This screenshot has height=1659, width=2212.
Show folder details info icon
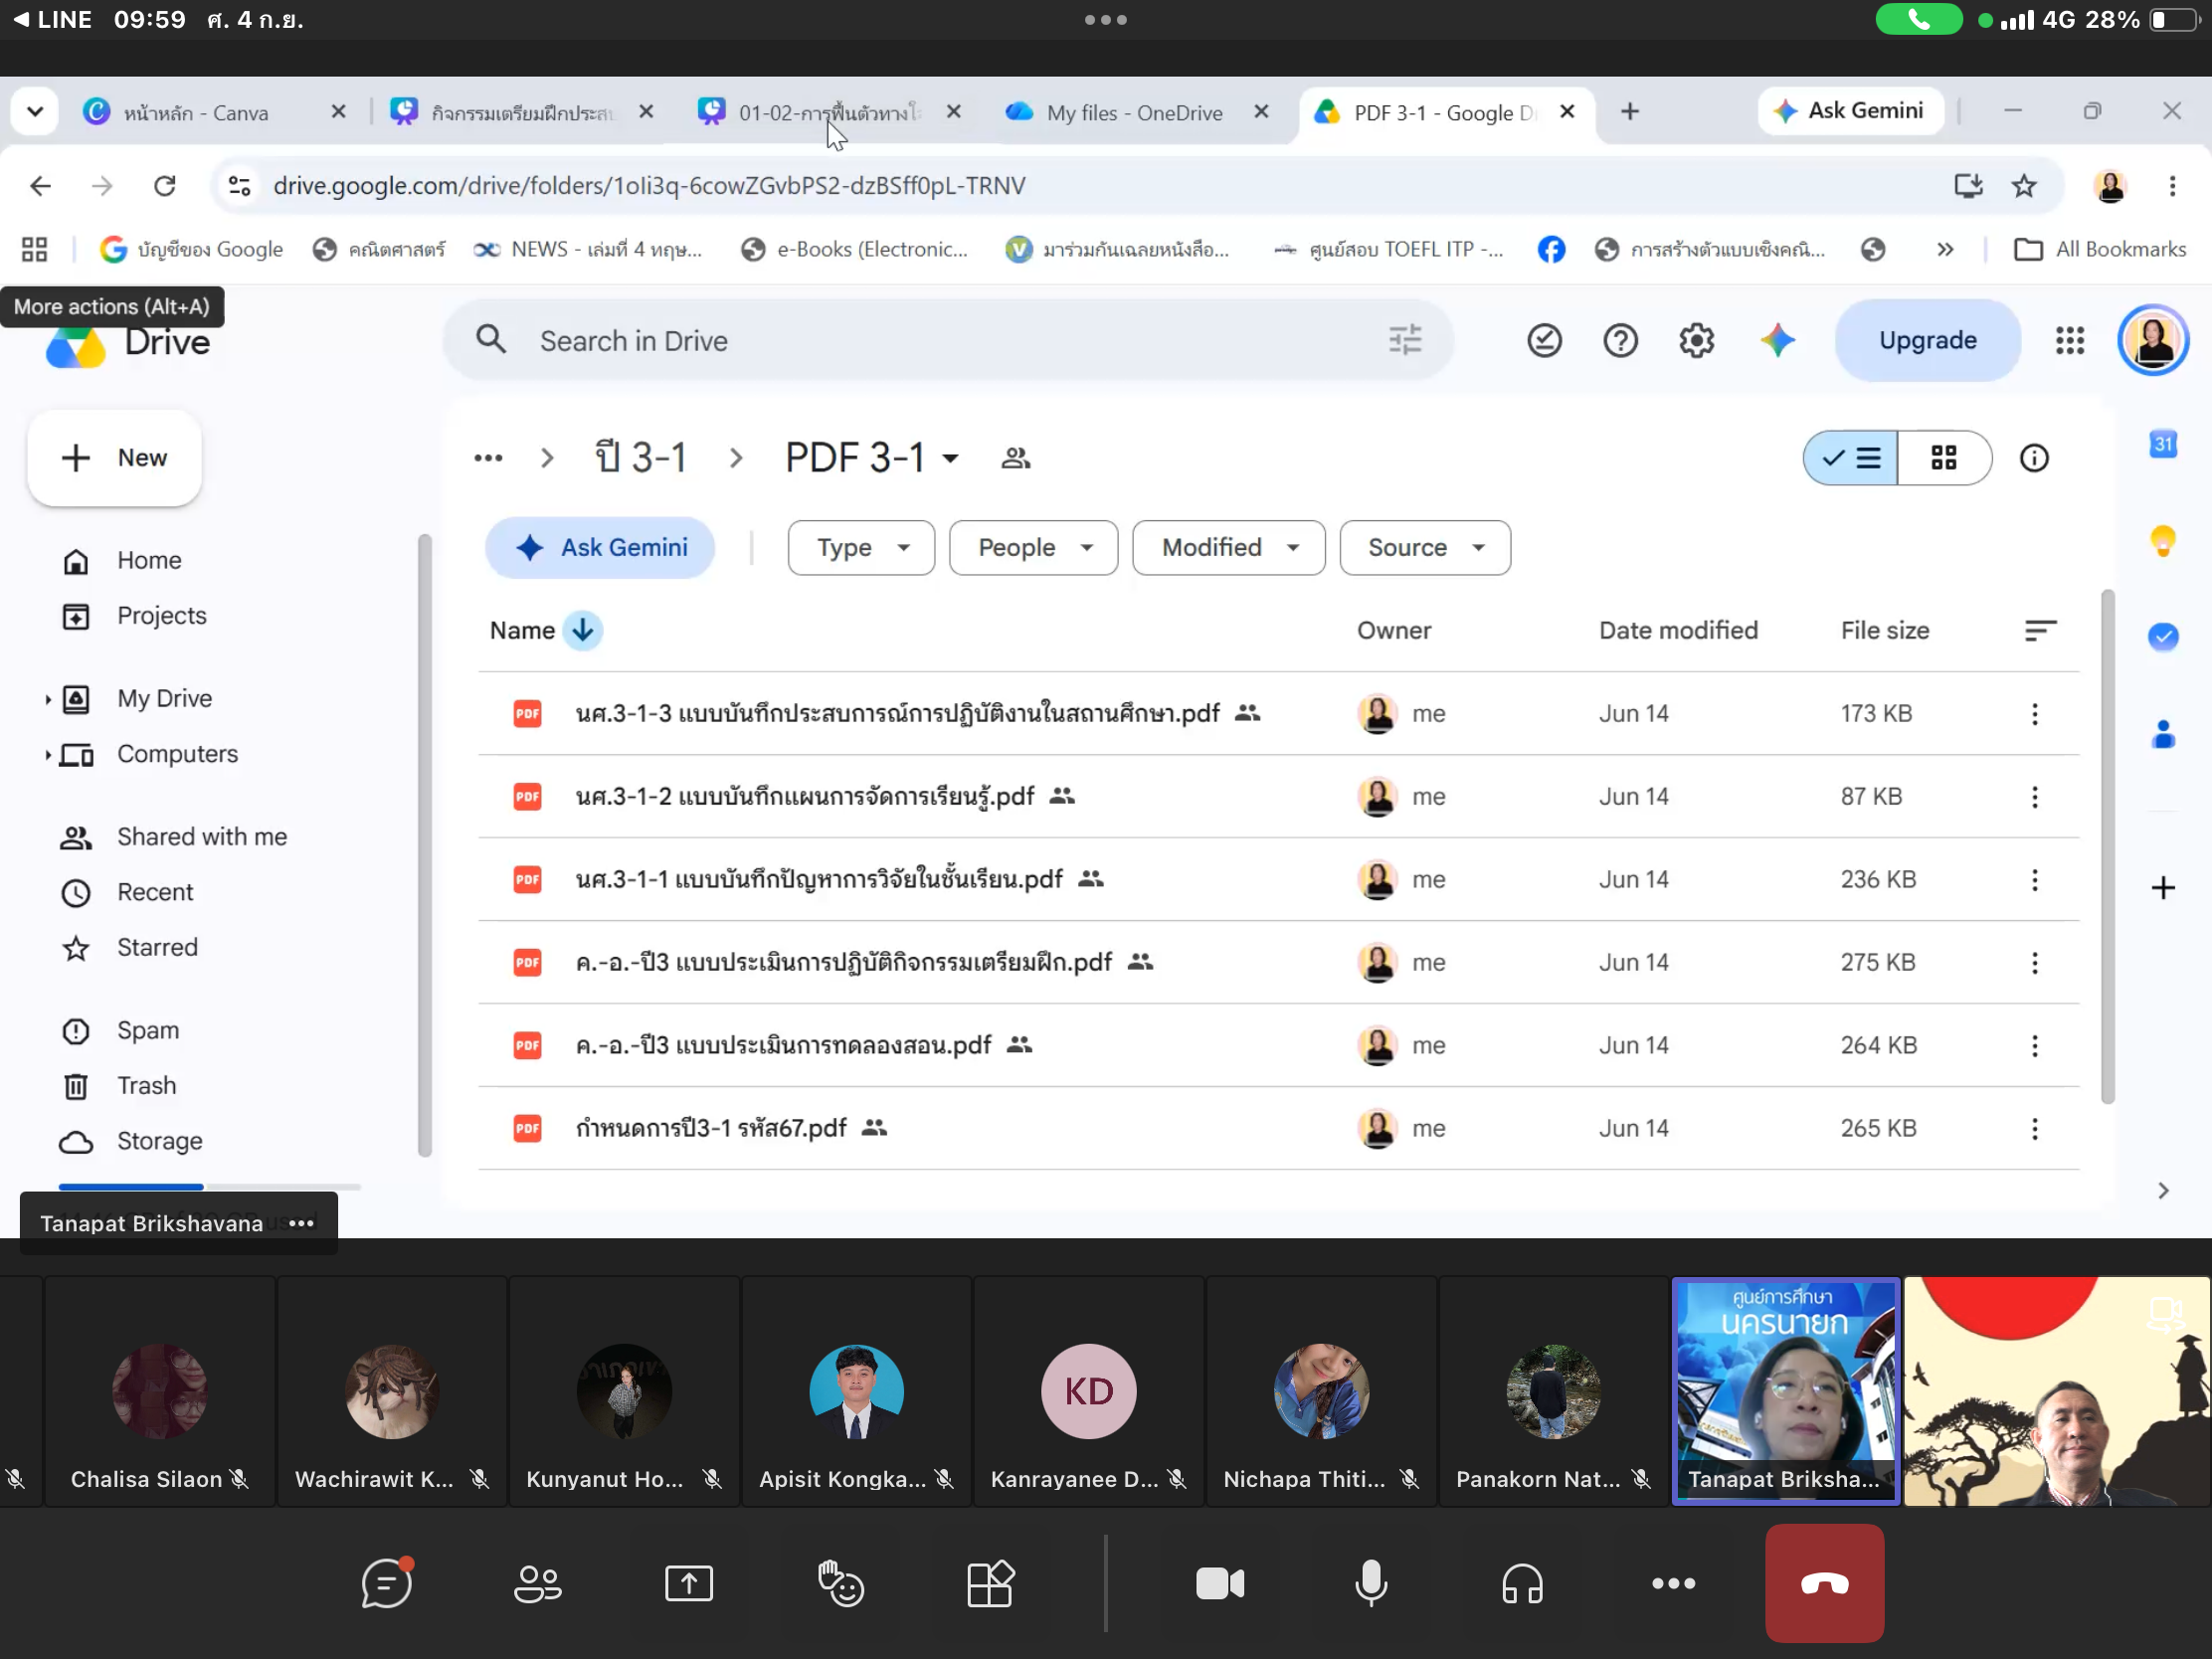pos(2034,458)
